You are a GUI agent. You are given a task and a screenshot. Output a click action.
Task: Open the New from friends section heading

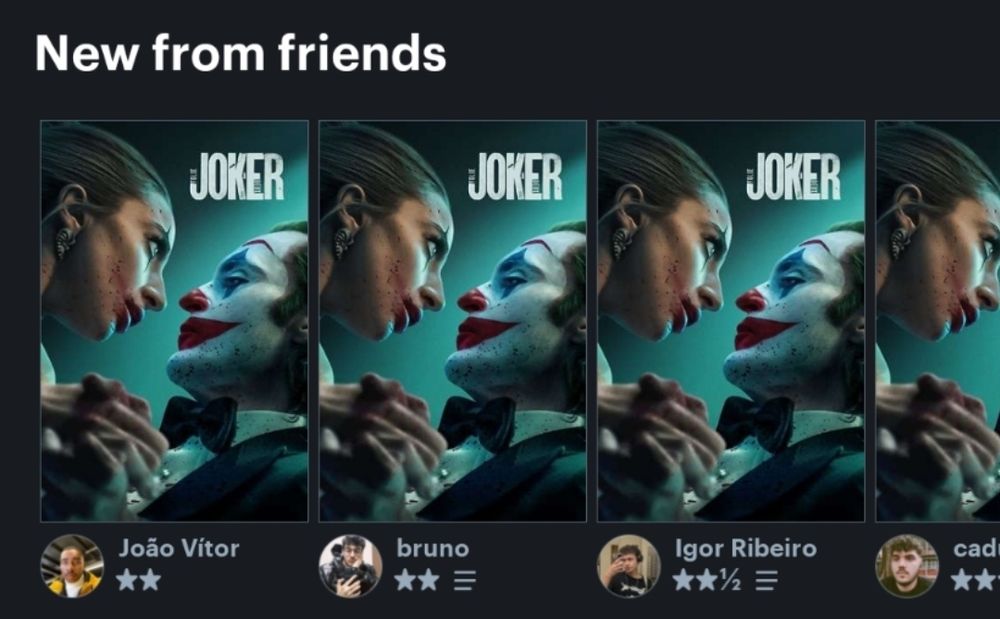point(240,53)
